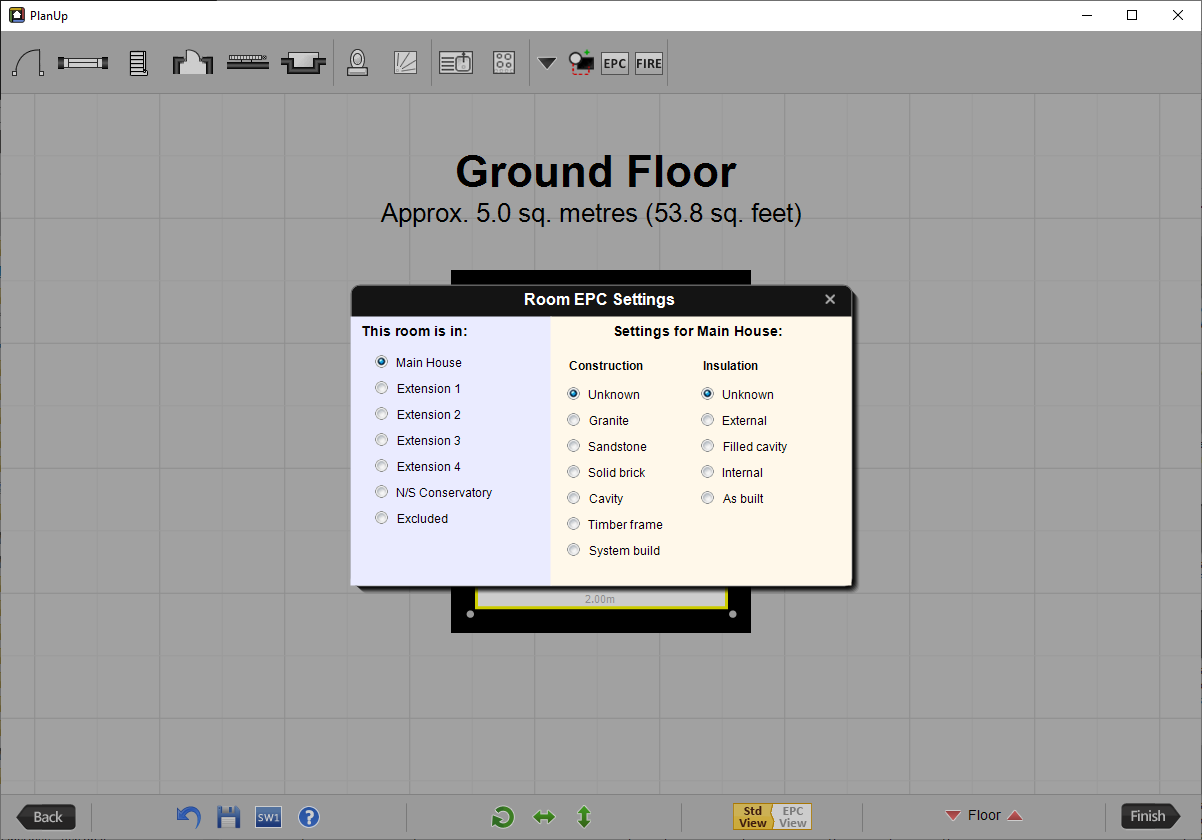The width and height of the screenshot is (1202, 840).
Task: Switch to EPC View
Action: (x=792, y=817)
